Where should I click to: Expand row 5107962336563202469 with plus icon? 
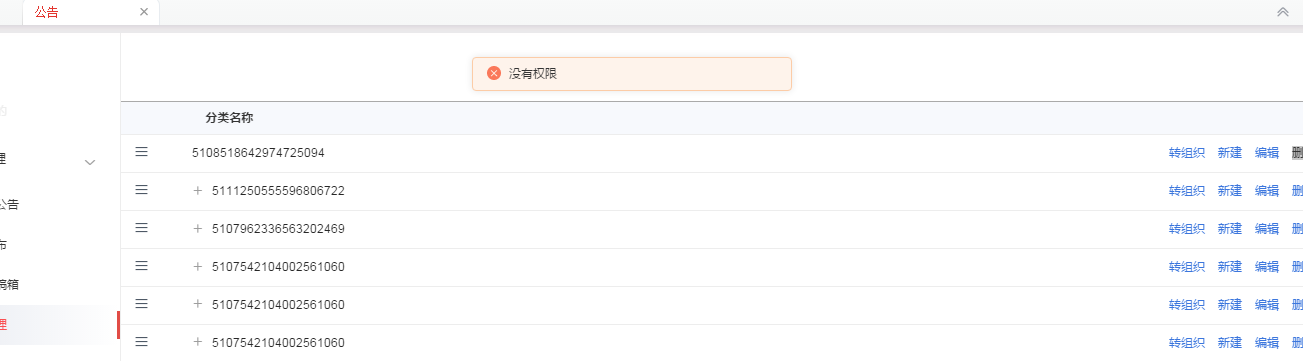tap(198, 228)
